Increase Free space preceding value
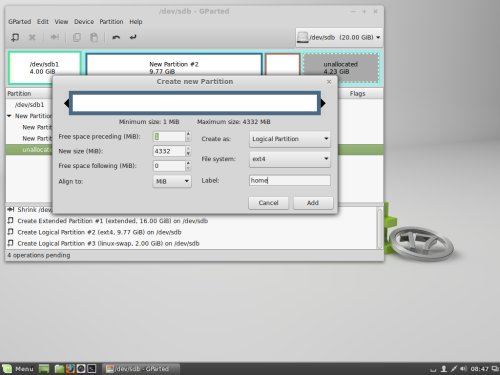500x375 pixels. (188, 134)
